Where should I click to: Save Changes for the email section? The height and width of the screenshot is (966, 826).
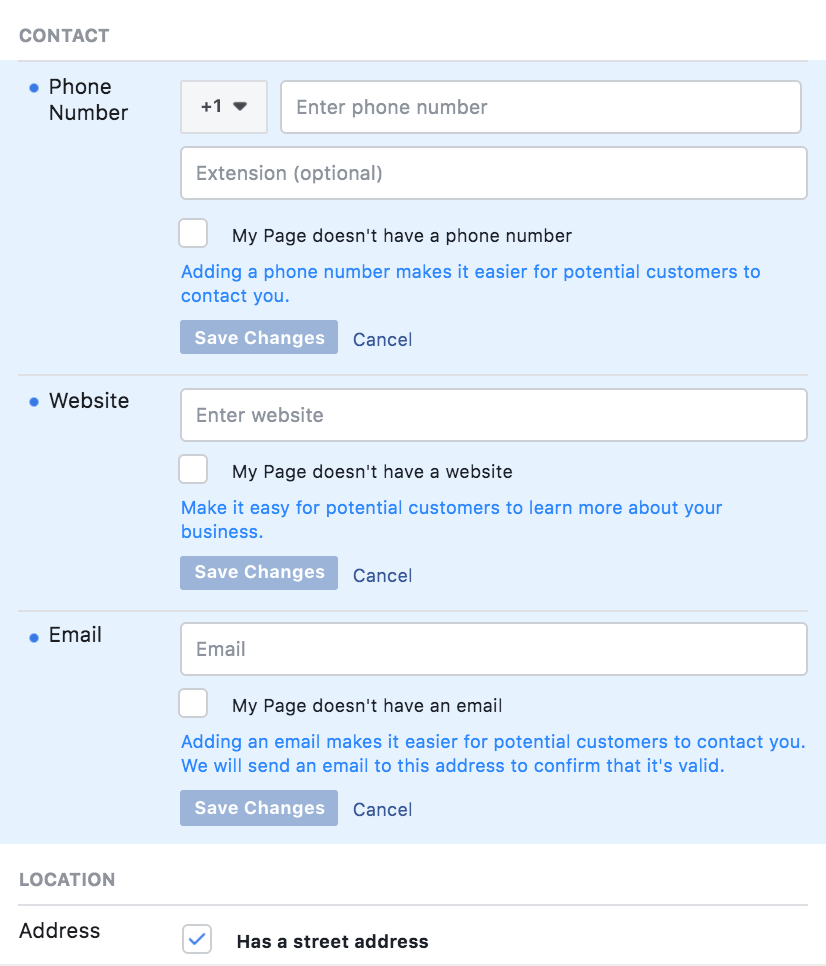(x=259, y=808)
